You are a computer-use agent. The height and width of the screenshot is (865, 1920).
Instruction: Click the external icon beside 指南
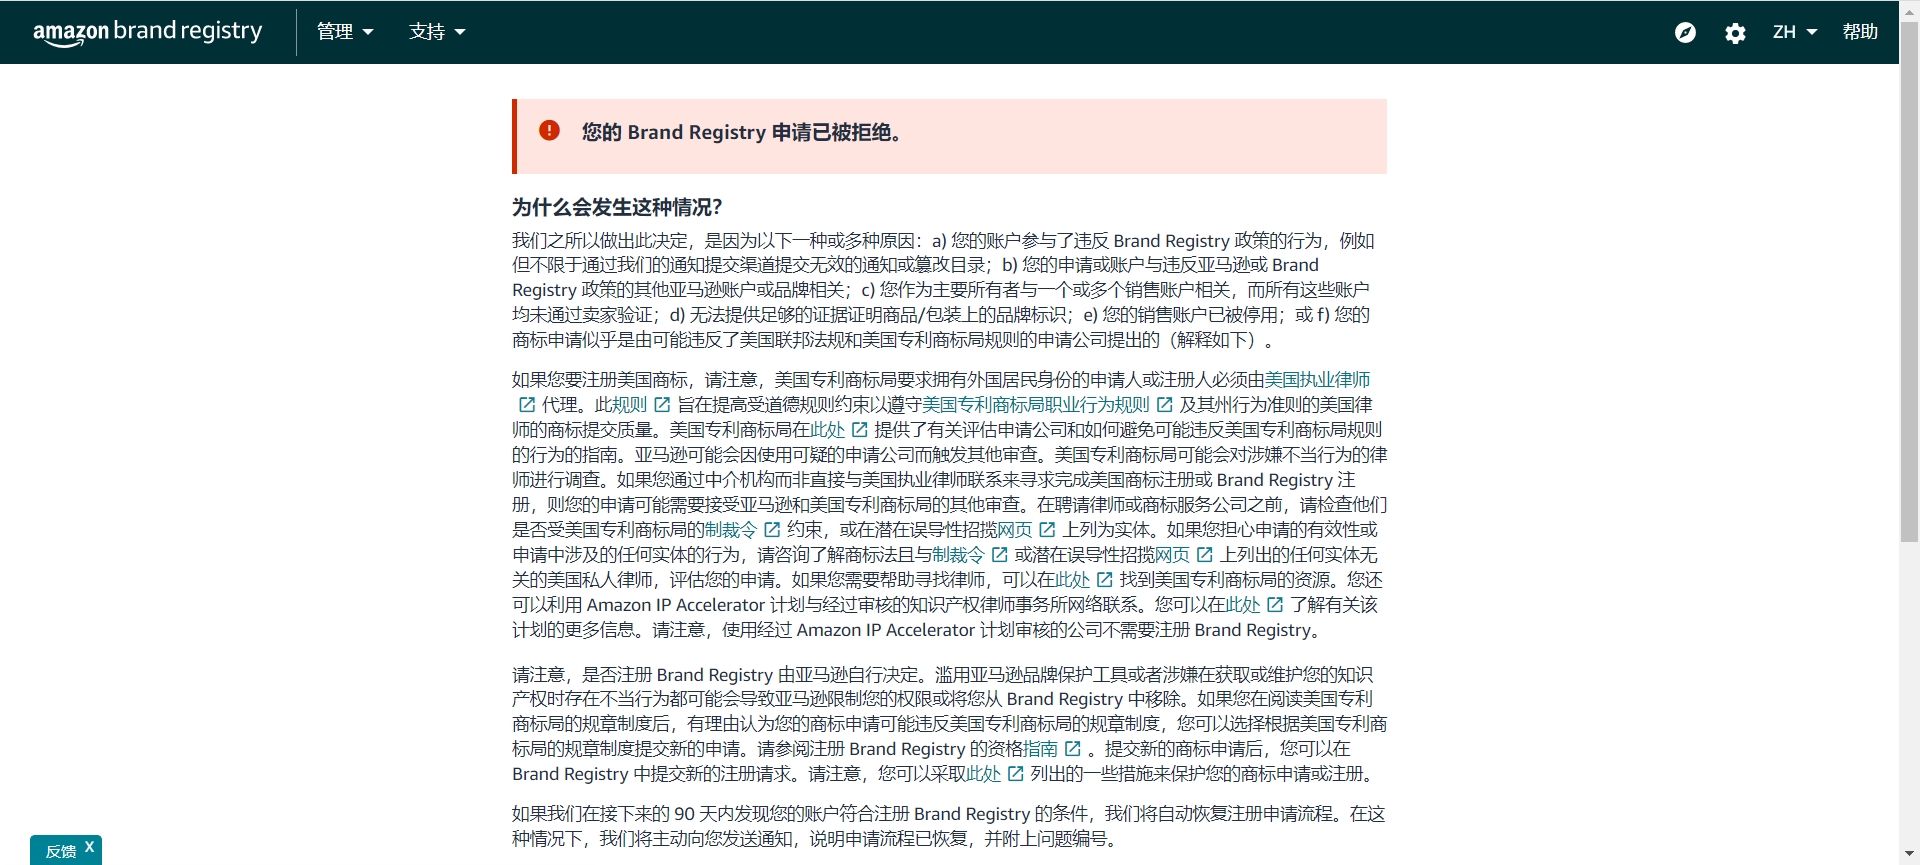coord(1073,749)
